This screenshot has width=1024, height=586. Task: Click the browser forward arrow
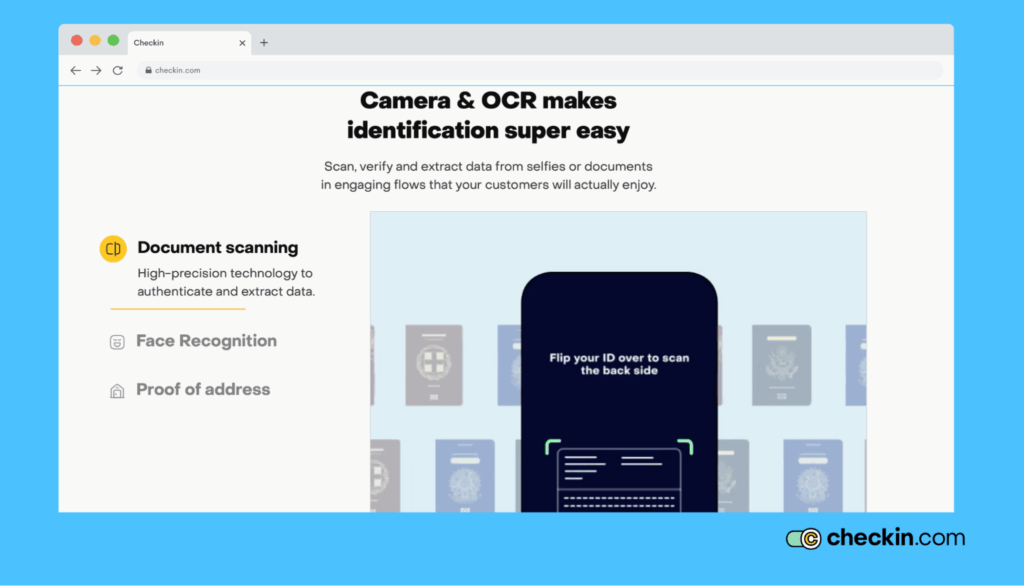click(x=96, y=71)
